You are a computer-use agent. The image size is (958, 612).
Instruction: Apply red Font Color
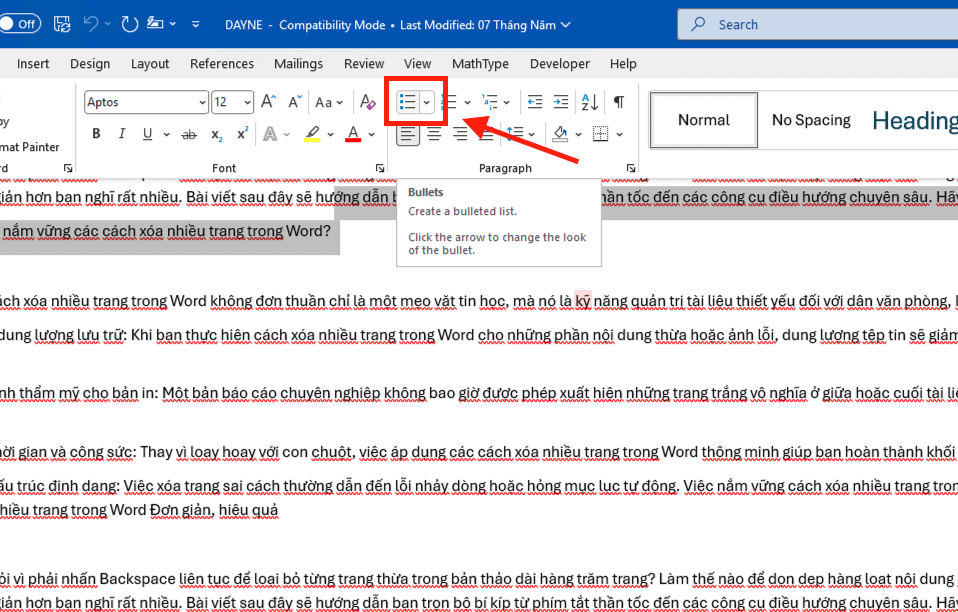click(353, 134)
